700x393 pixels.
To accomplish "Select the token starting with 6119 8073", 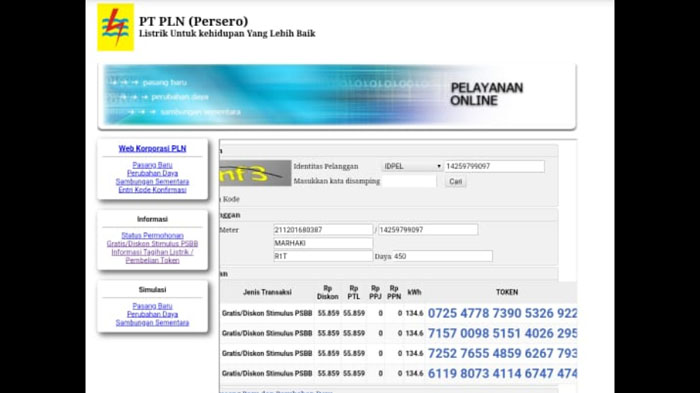I will pos(502,373).
